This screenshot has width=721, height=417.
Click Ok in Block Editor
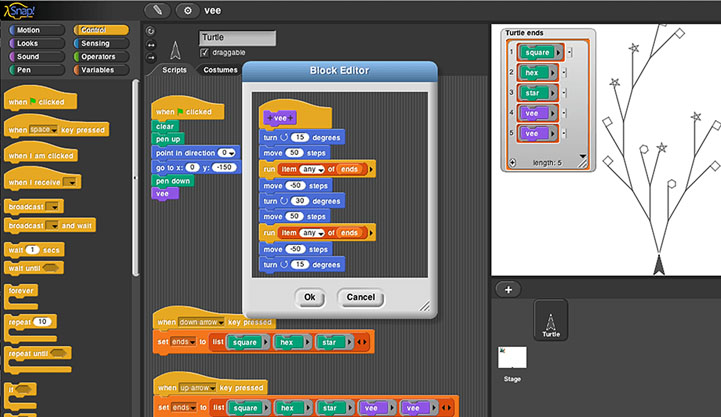(309, 297)
